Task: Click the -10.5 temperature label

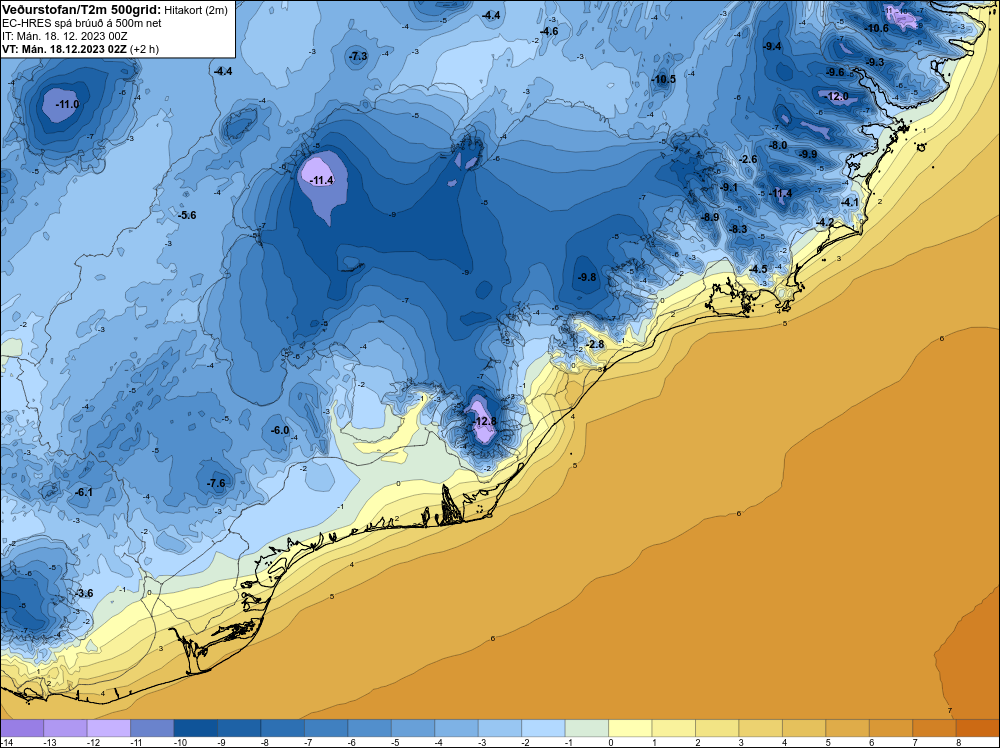Action: 663,79
